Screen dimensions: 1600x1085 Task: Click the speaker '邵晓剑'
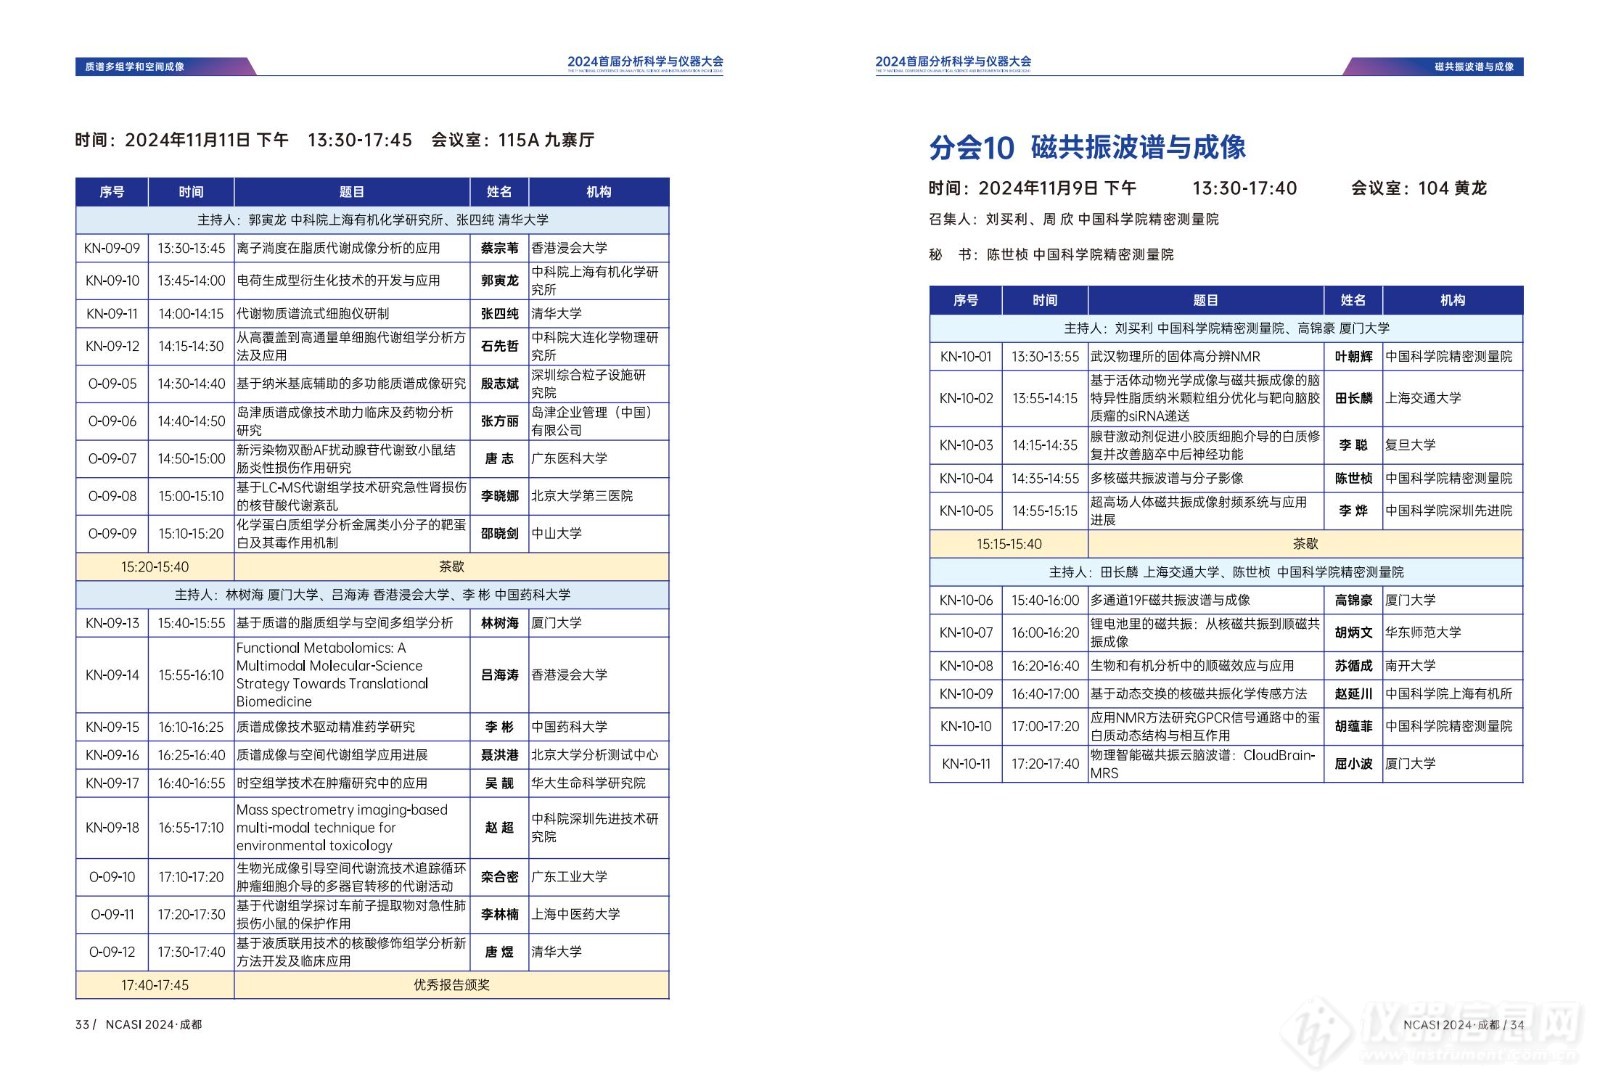point(499,534)
